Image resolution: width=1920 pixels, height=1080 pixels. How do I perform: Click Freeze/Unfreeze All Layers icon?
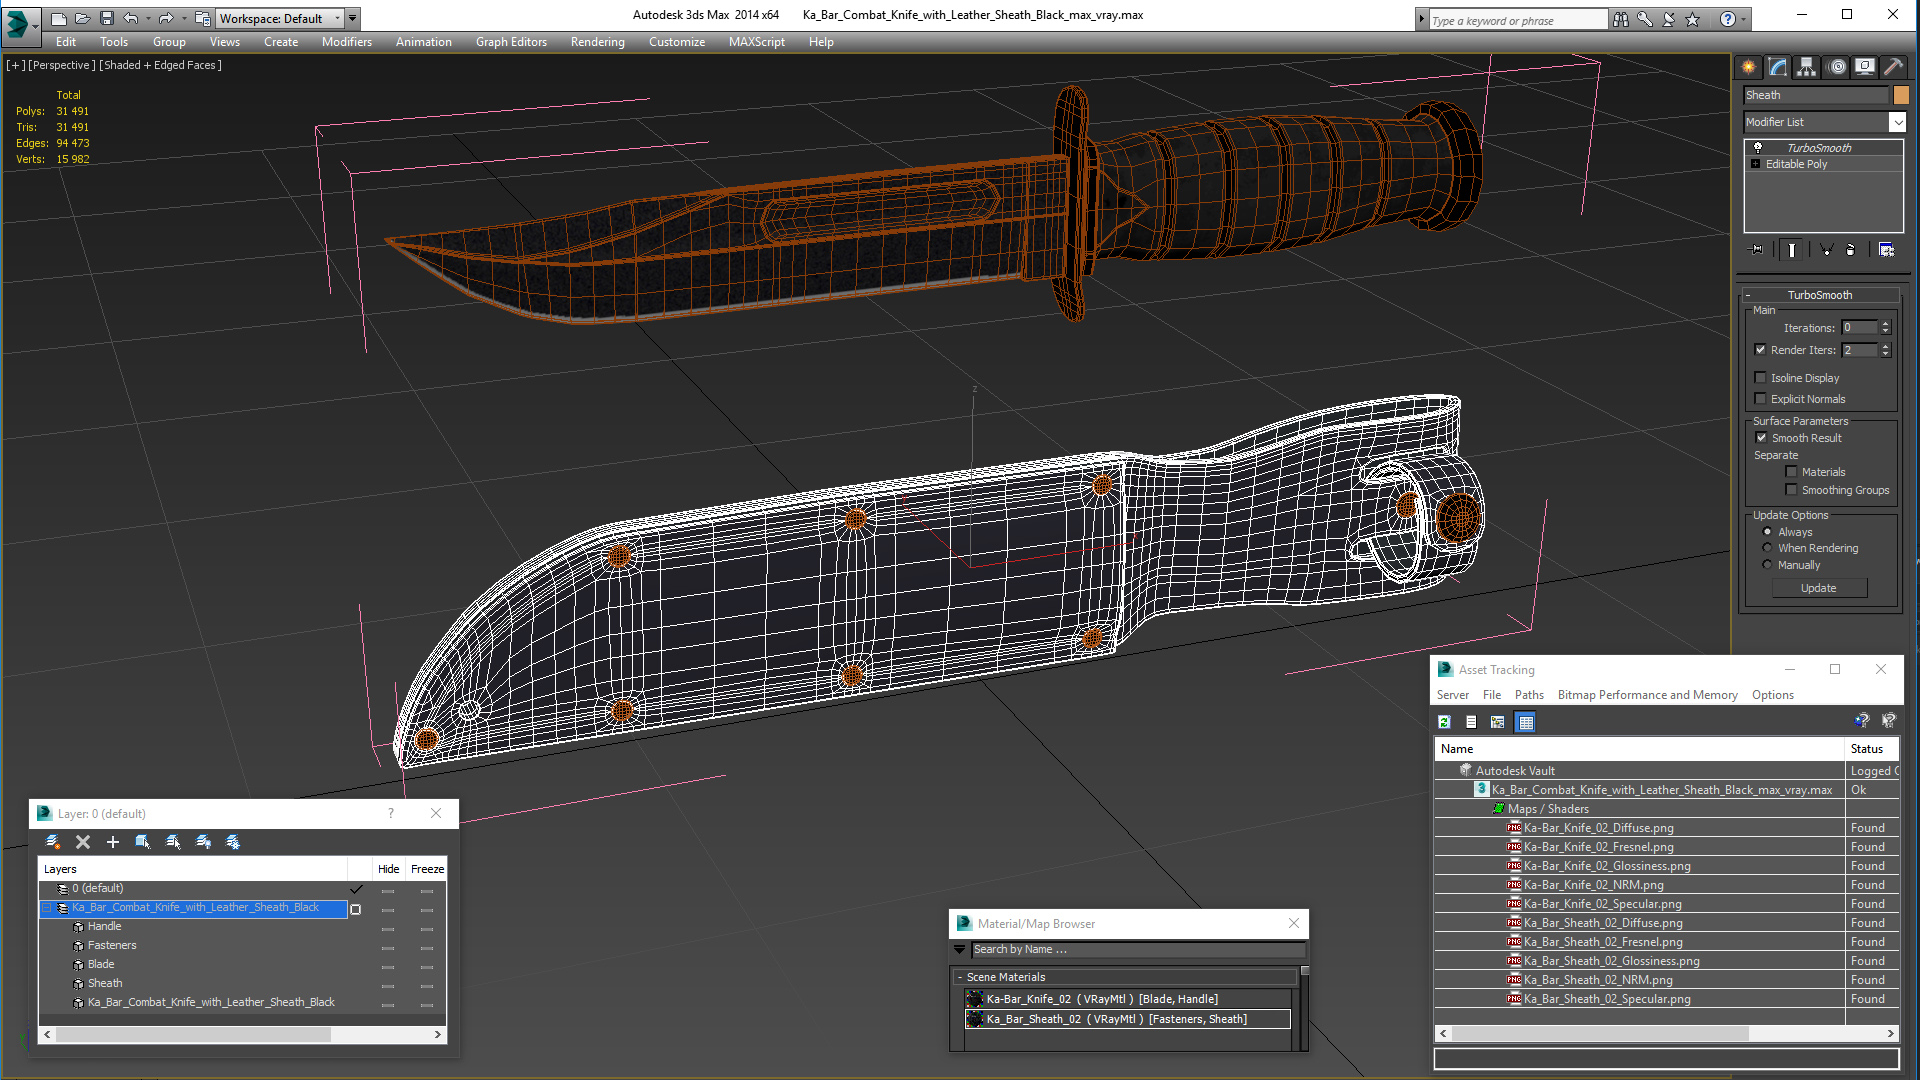click(233, 842)
